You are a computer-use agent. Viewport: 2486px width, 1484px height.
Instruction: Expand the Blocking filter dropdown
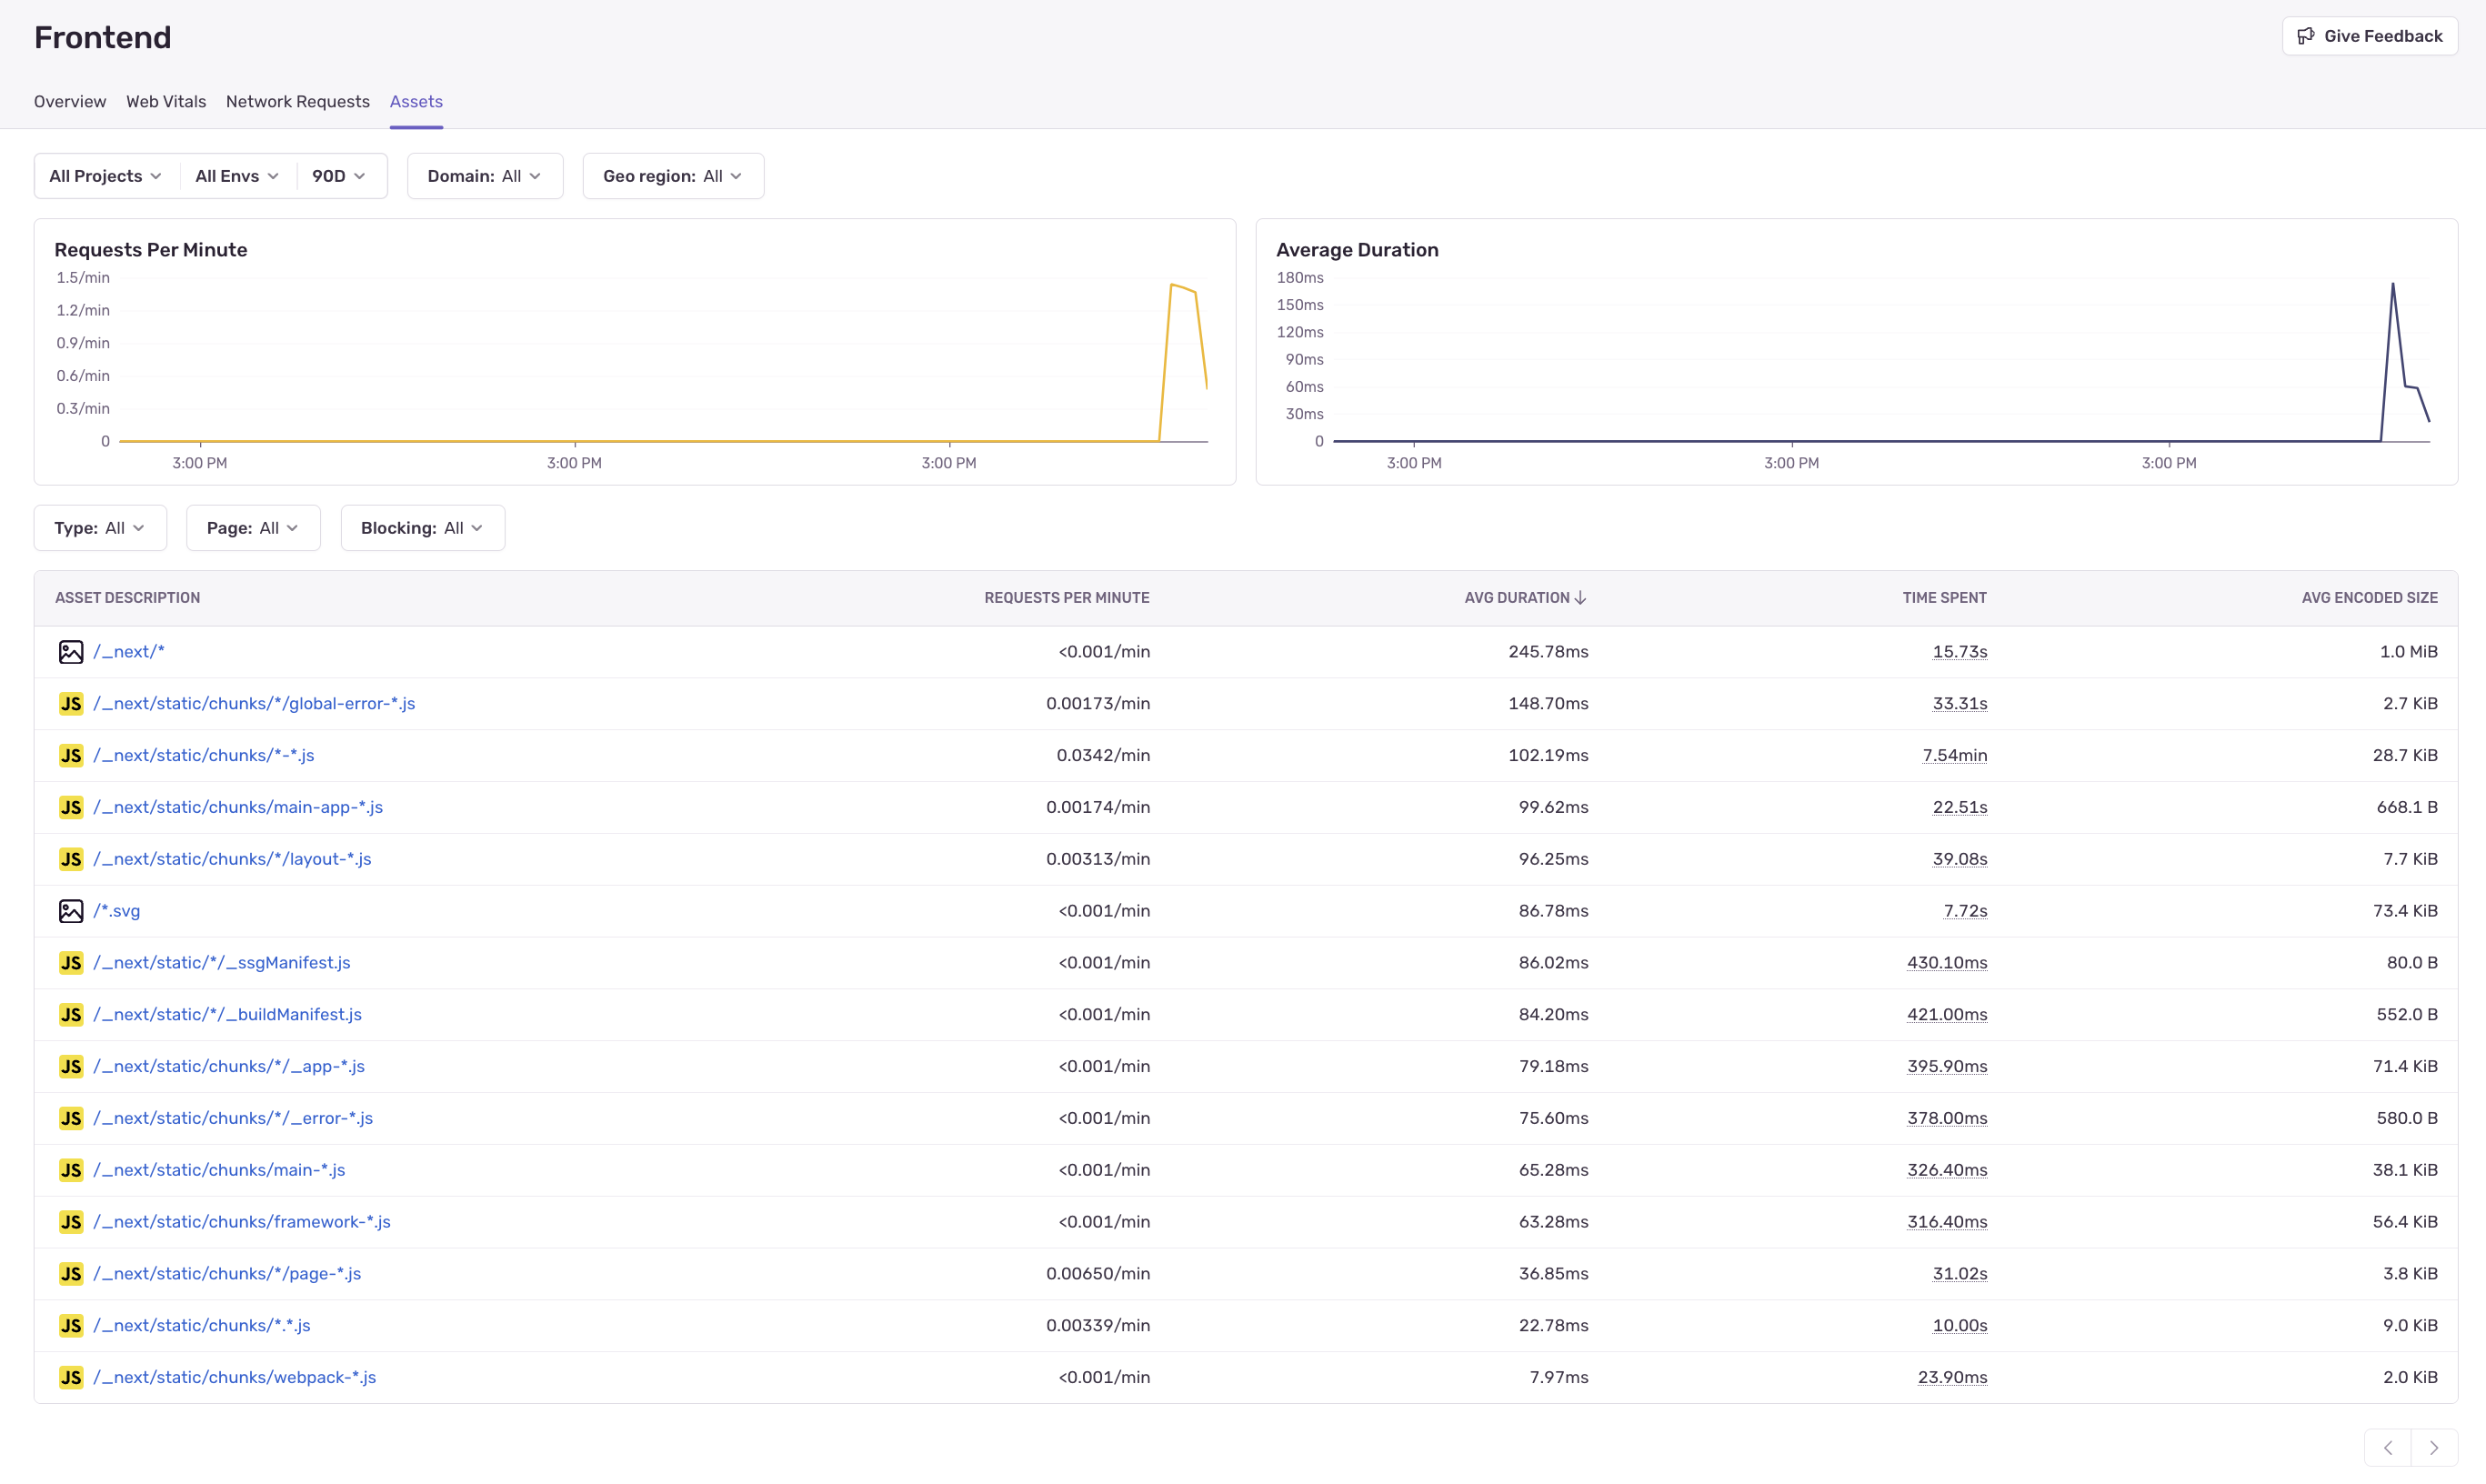[422, 528]
